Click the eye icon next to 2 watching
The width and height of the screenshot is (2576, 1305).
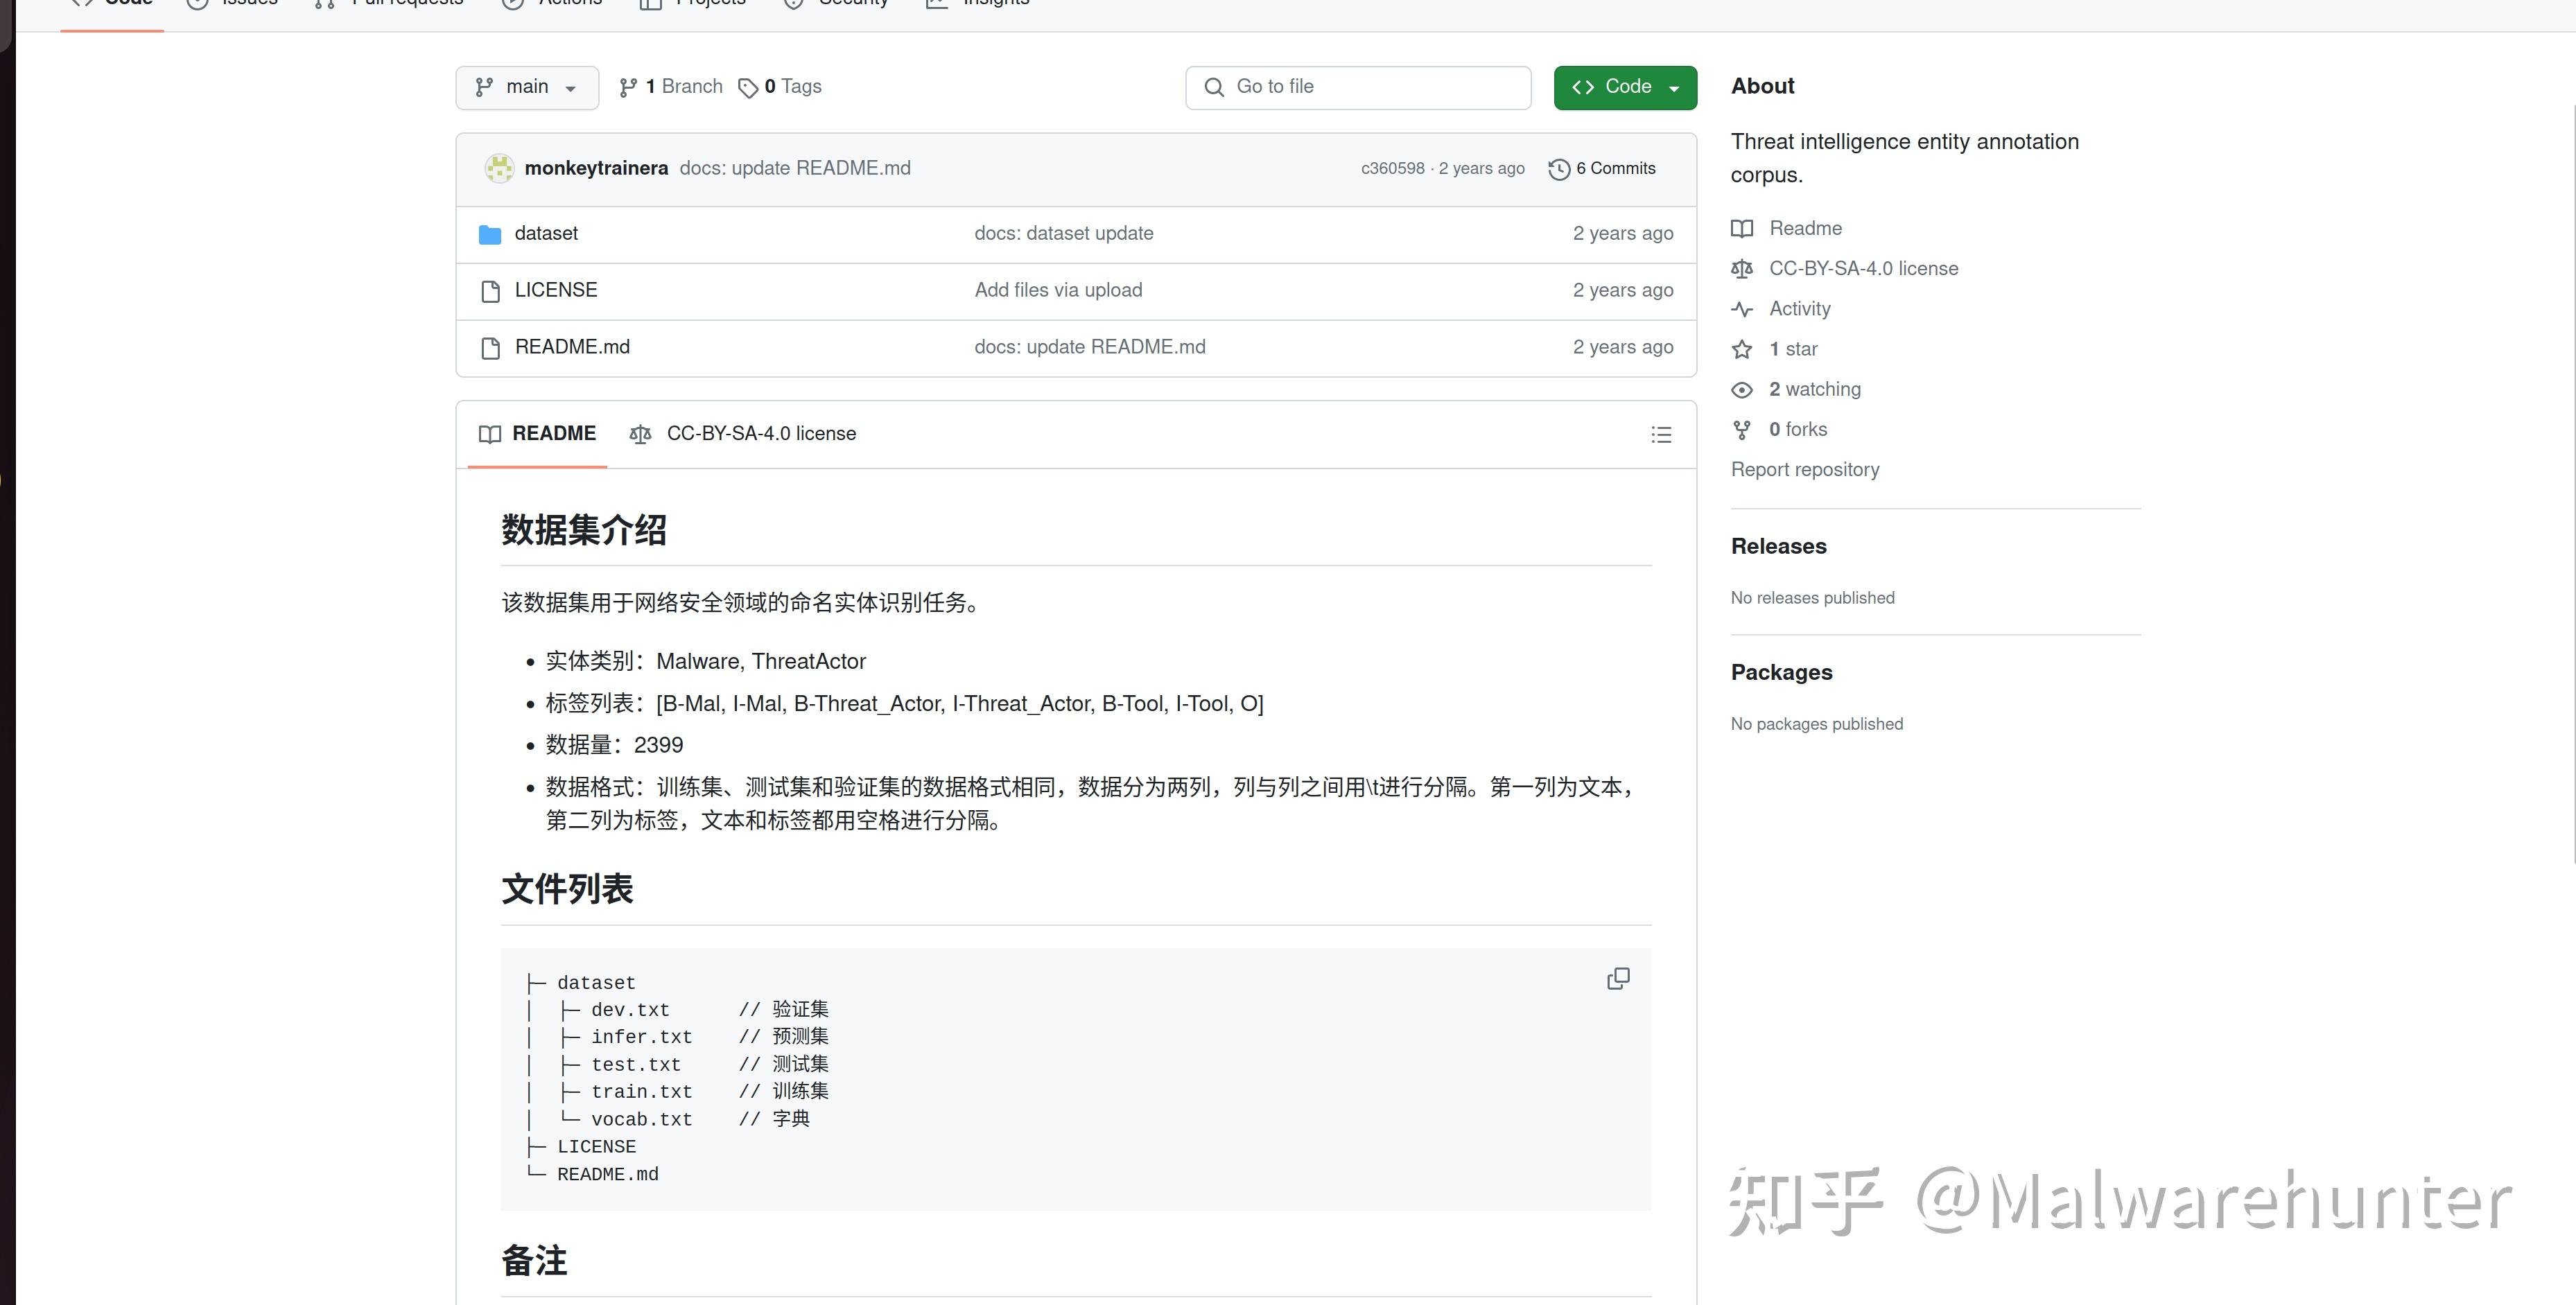(1742, 389)
